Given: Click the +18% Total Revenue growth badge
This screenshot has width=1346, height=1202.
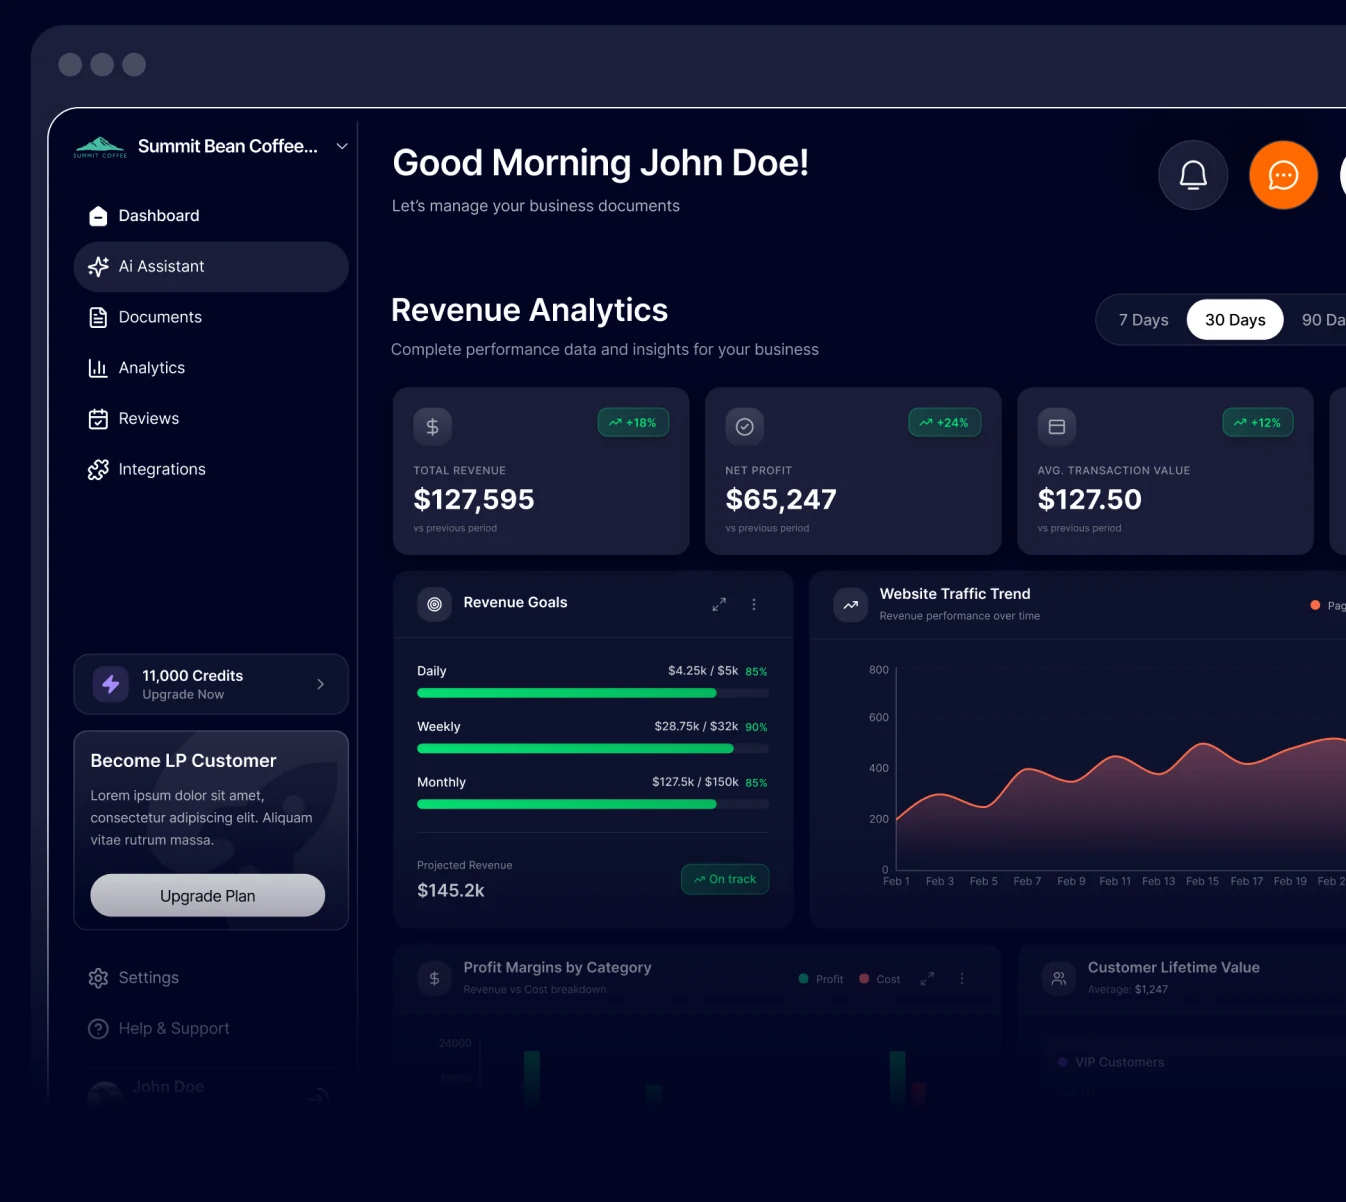Looking at the screenshot, I should tap(633, 423).
